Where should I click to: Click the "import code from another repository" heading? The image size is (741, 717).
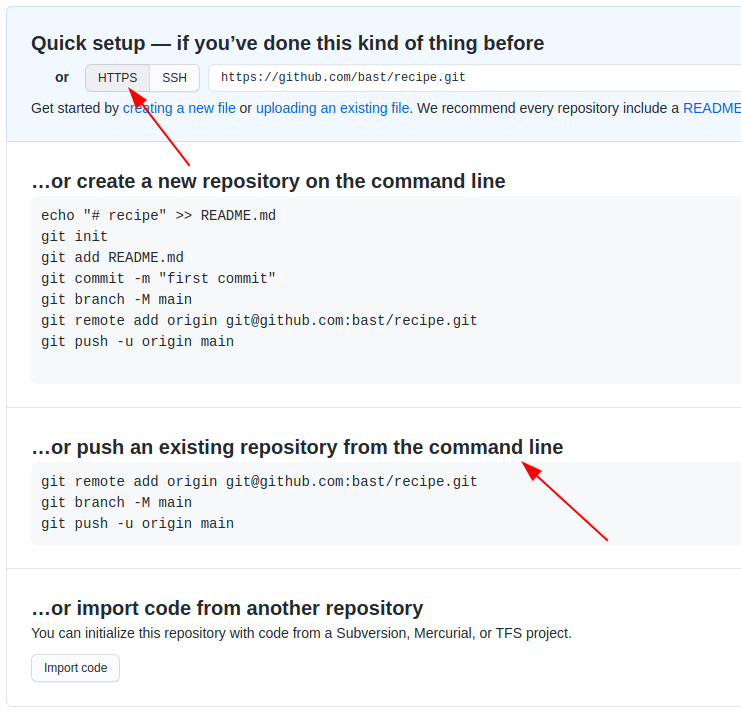coord(227,608)
